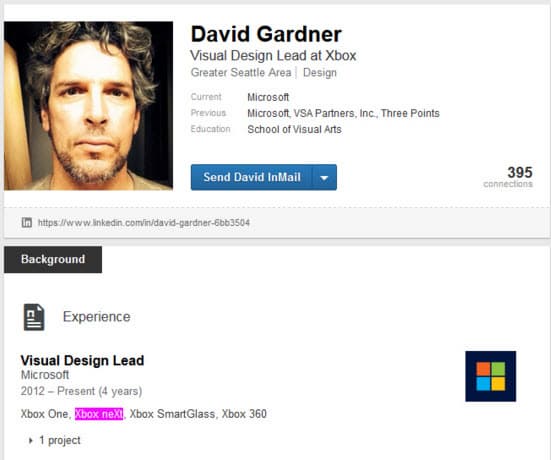
Task: Open Three Points previous company link
Action: point(410,113)
